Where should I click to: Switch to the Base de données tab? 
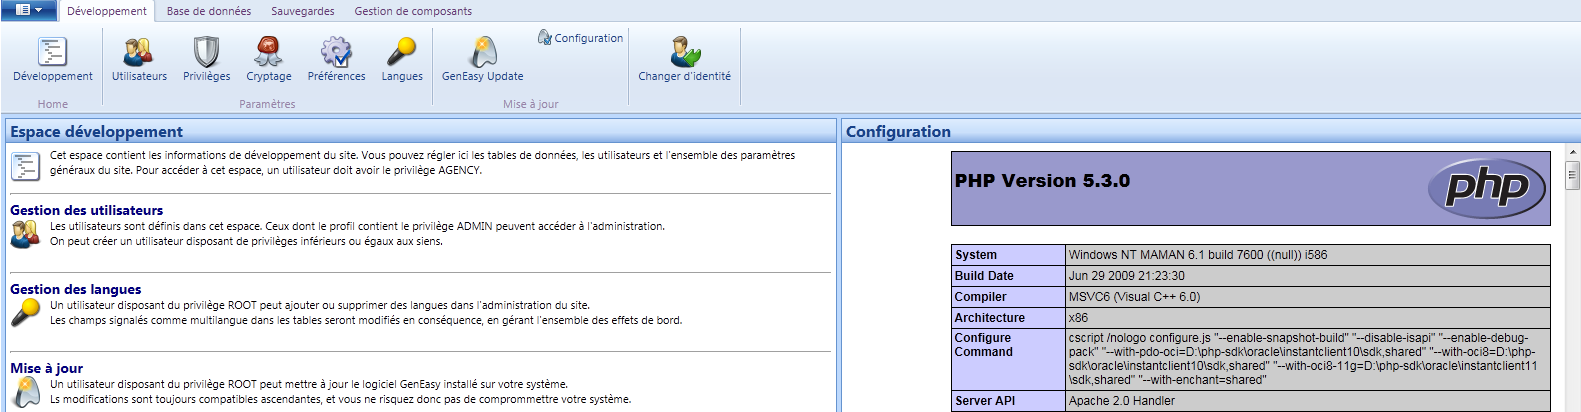(x=209, y=11)
